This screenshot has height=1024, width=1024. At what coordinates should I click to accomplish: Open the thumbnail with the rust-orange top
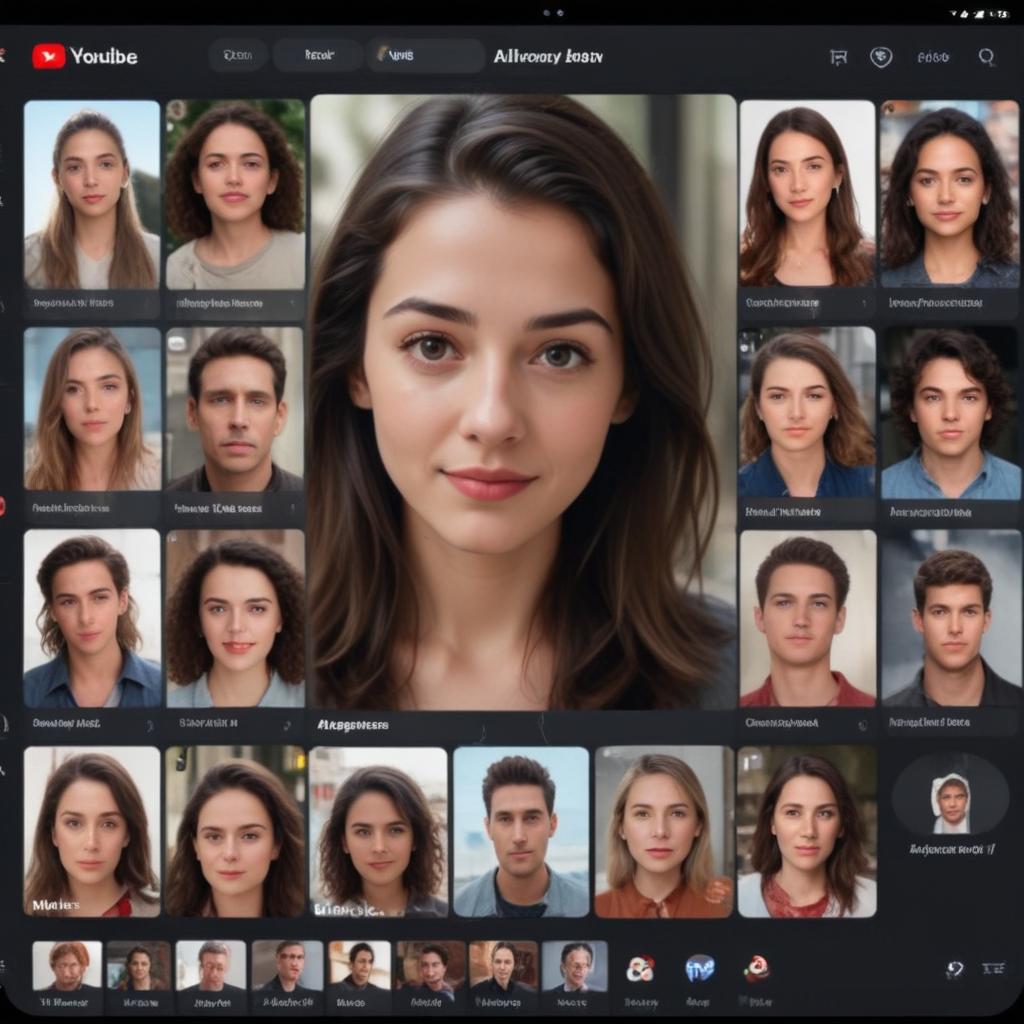(x=664, y=830)
